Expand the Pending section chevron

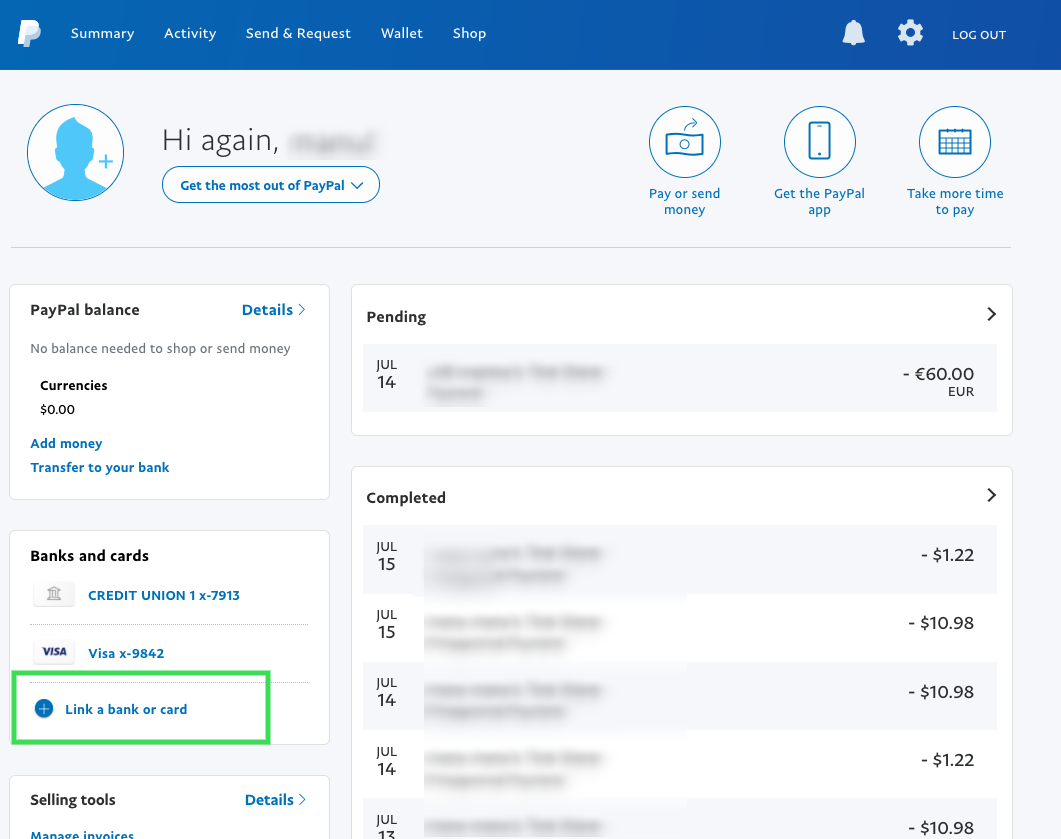pyautogui.click(x=991, y=314)
